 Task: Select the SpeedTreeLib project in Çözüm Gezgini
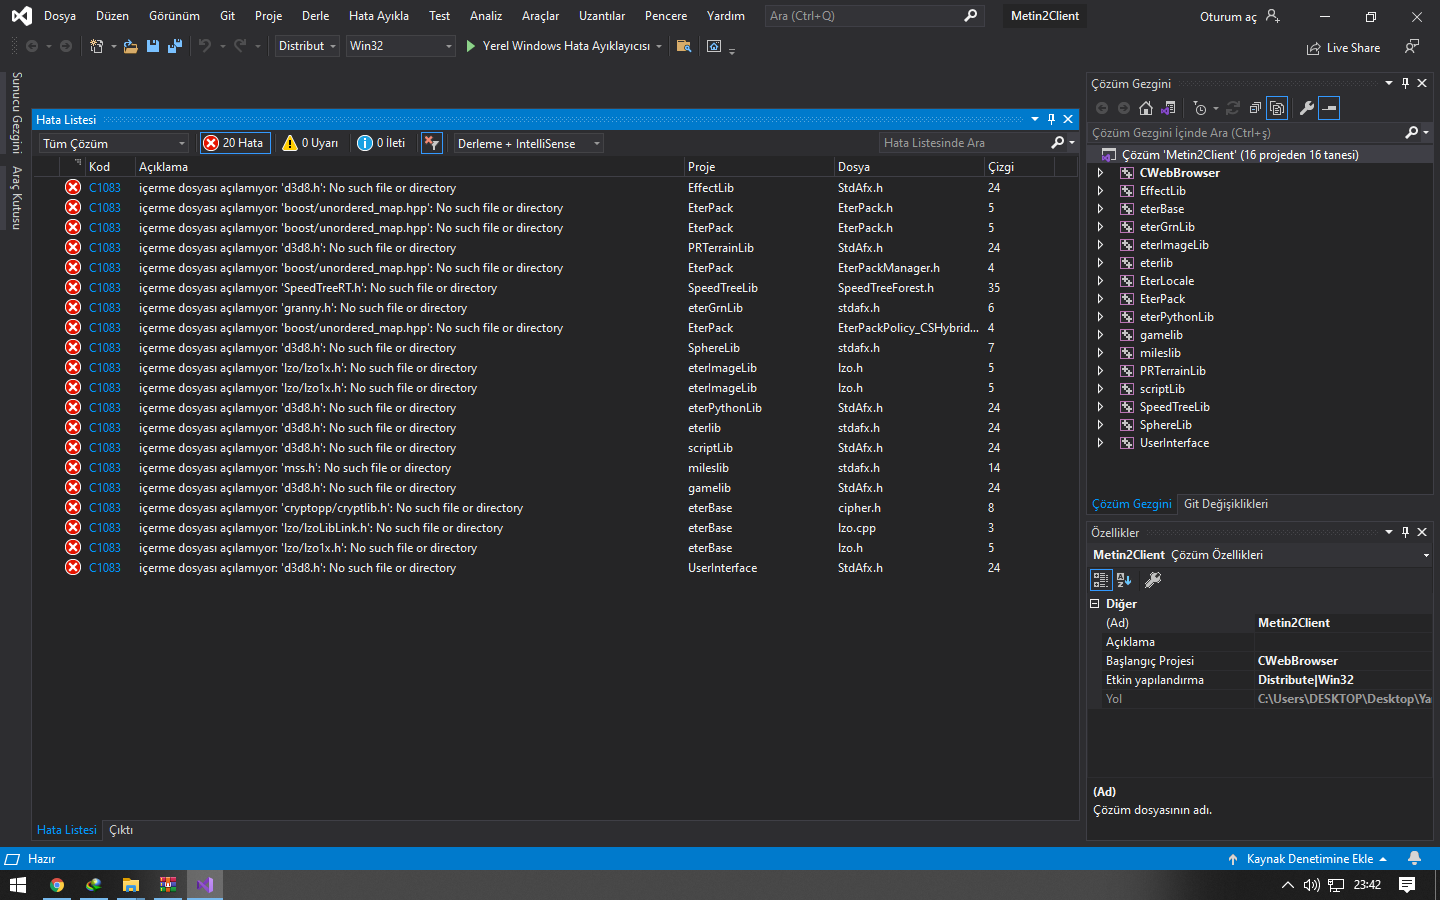click(1175, 407)
